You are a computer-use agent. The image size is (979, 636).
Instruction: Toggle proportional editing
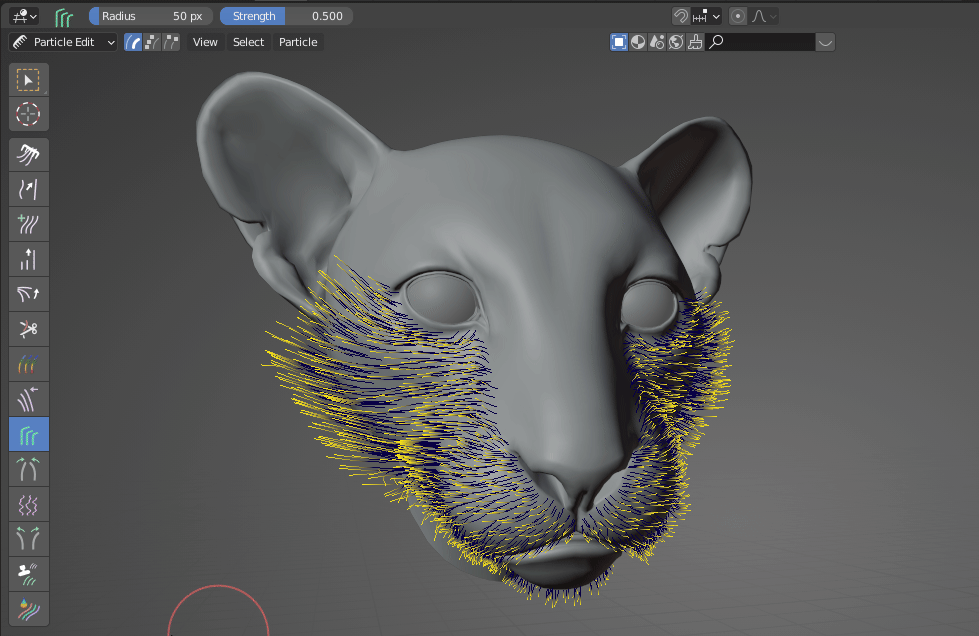[x=737, y=16]
